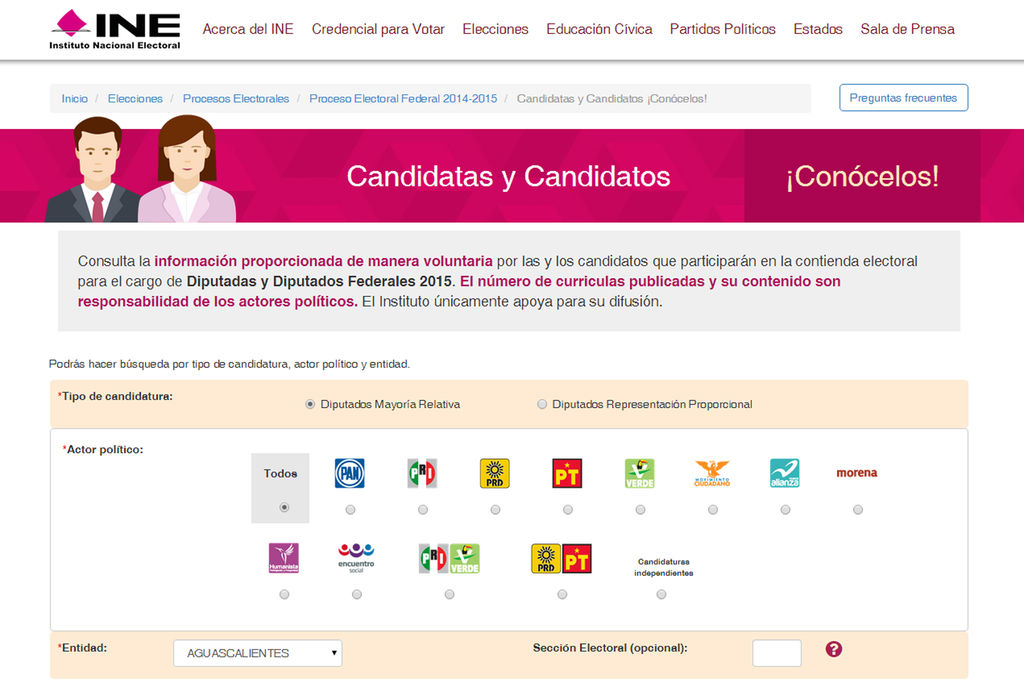Go to Proceso Electoral Federal 2014-2015 breadcrumb
This screenshot has height=683, width=1024.
[403, 99]
